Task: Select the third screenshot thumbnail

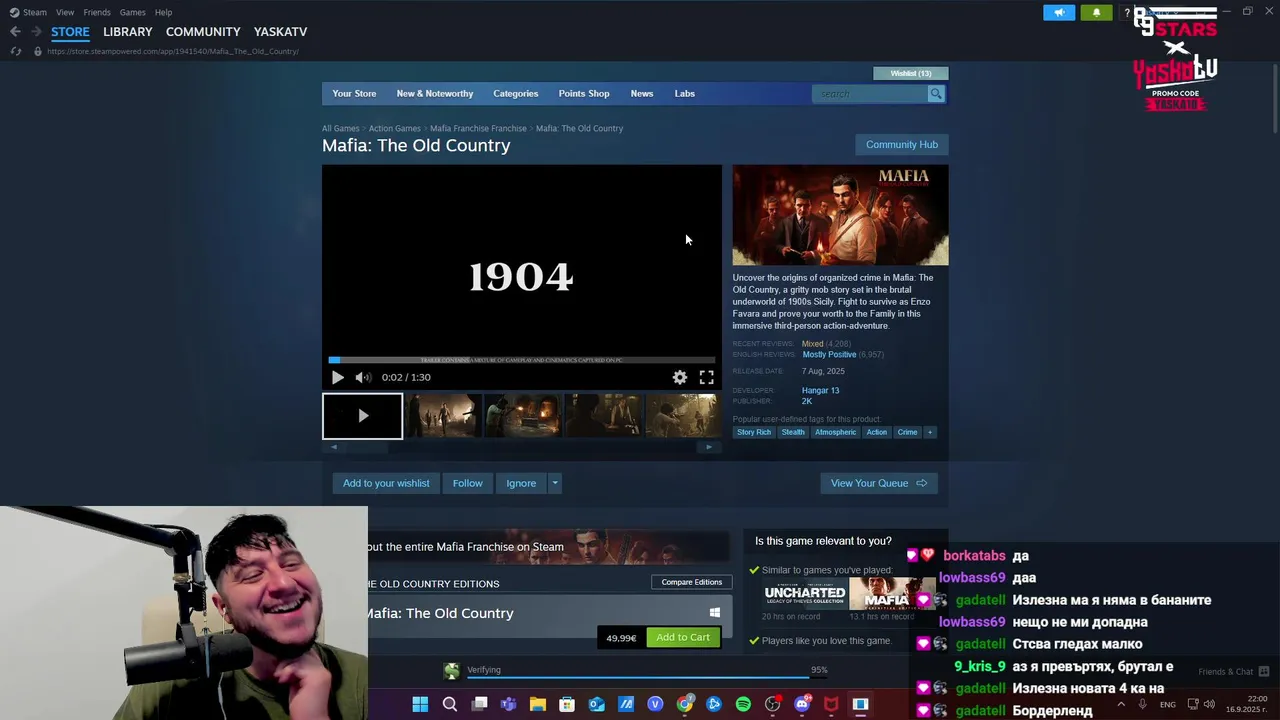Action: pos(522,416)
